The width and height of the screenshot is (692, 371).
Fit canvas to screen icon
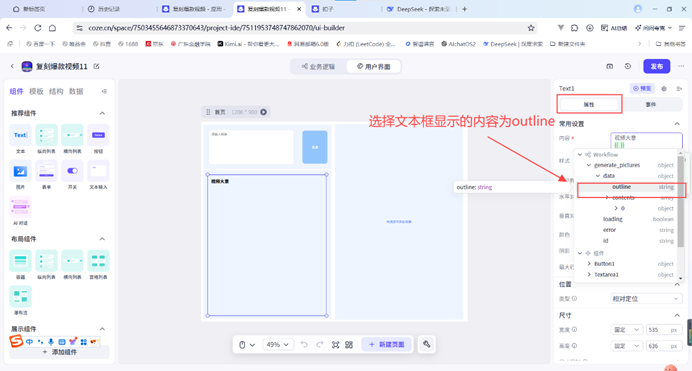(x=335, y=345)
